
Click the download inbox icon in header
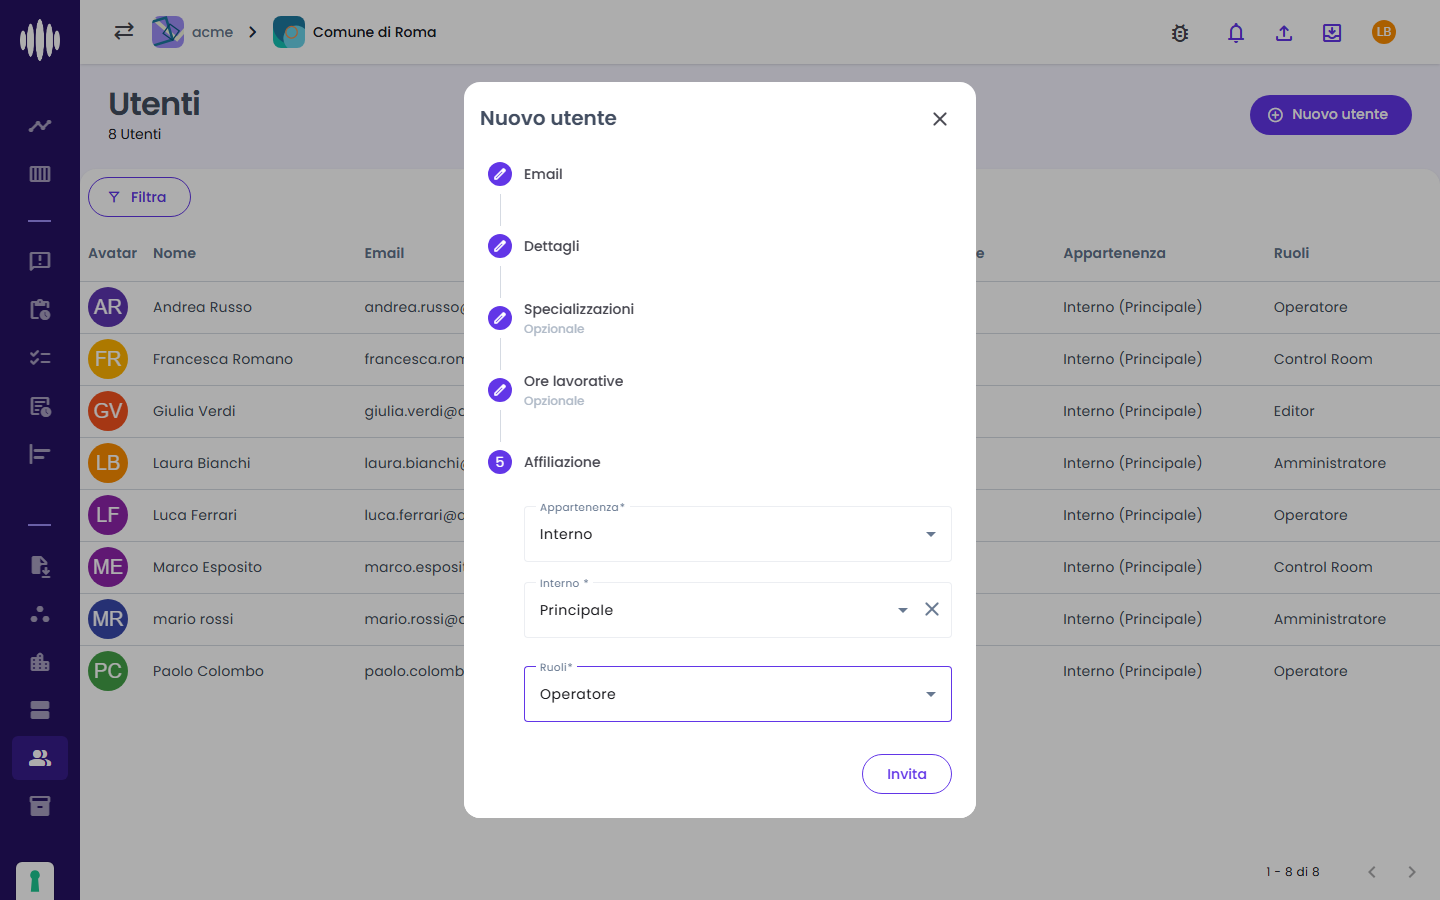pyautogui.click(x=1332, y=33)
